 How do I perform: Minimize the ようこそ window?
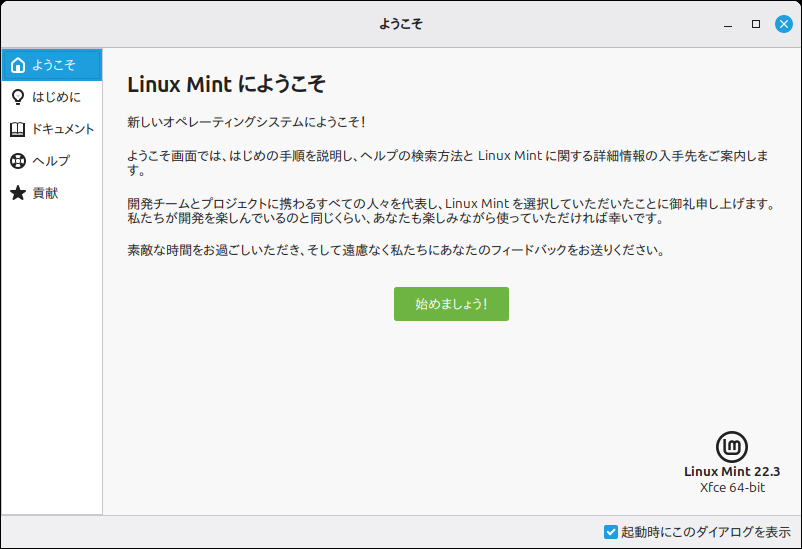click(x=728, y=23)
